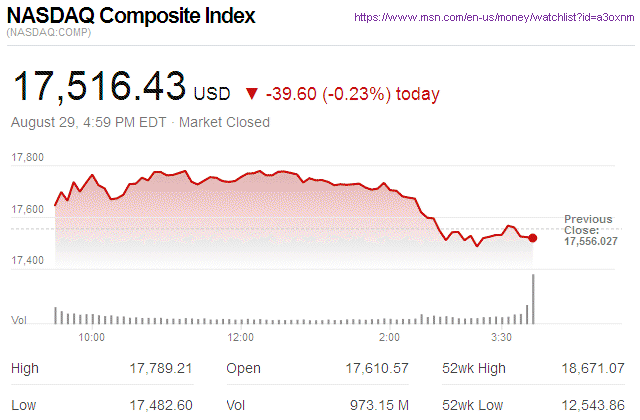640x420 pixels.
Task: Click the 12:00 time axis label
Action: pos(241,338)
